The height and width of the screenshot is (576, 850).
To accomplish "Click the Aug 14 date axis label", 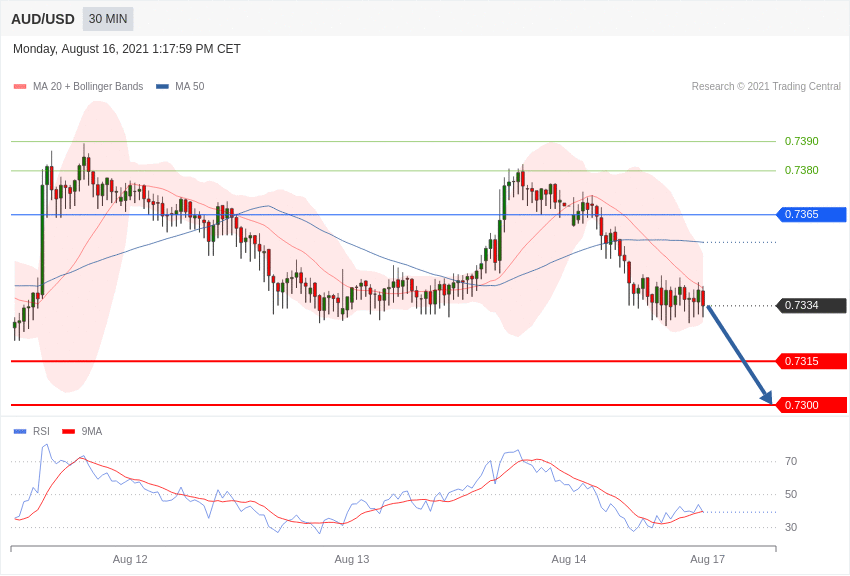I will coord(569,560).
